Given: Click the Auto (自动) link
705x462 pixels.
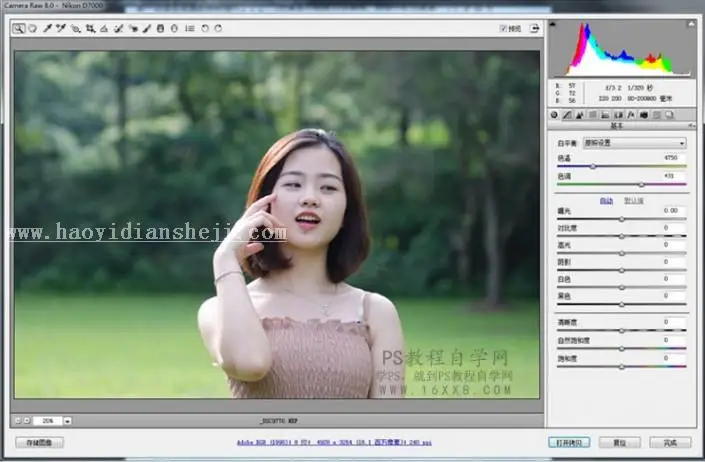Looking at the screenshot, I should click(606, 201).
